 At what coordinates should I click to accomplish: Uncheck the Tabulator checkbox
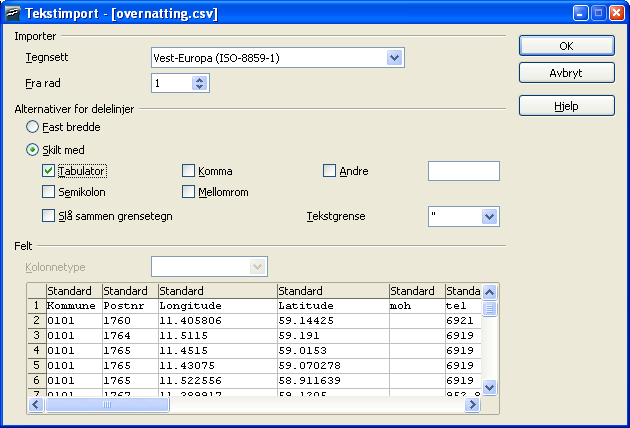tap(49, 171)
